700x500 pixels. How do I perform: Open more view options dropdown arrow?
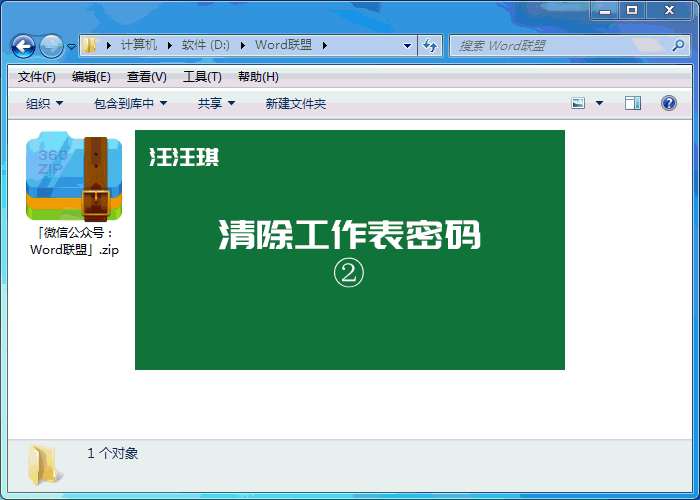[x=600, y=104]
